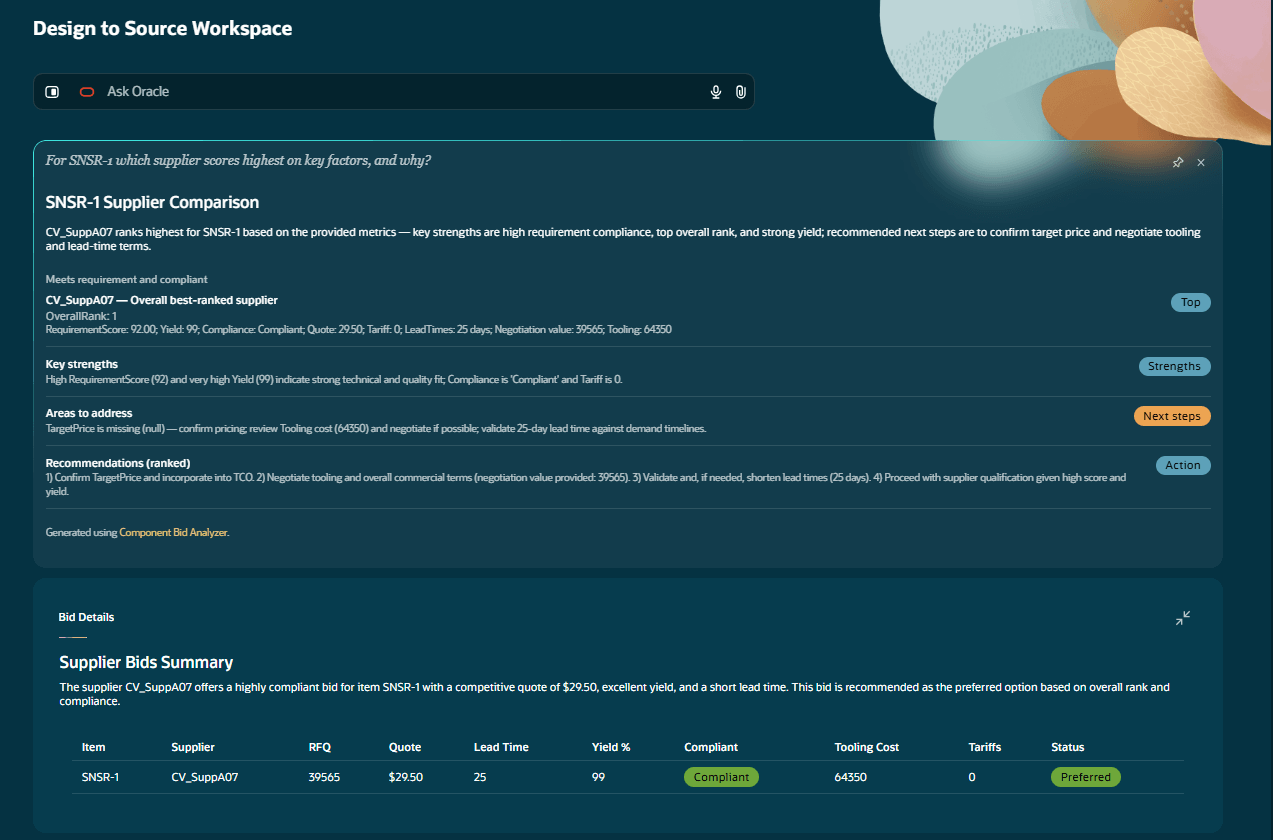Activate the microphone voice input icon
This screenshot has width=1273, height=840.
tap(715, 91)
